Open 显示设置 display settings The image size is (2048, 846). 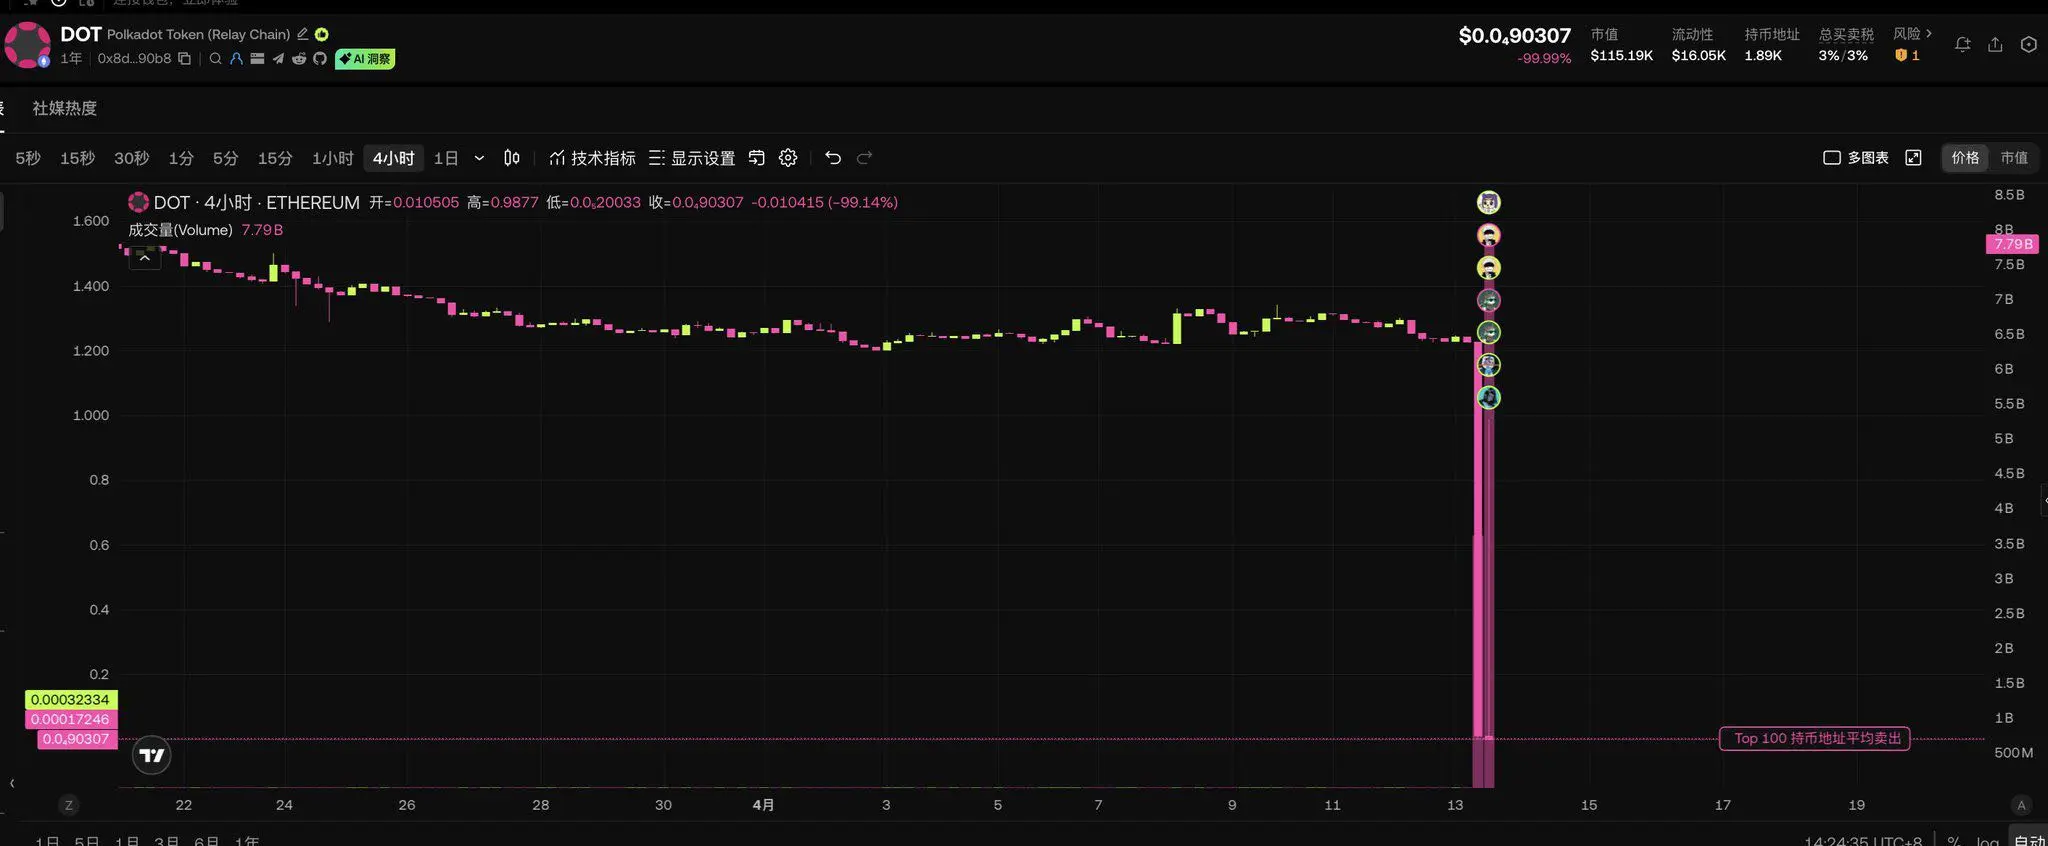(x=691, y=158)
